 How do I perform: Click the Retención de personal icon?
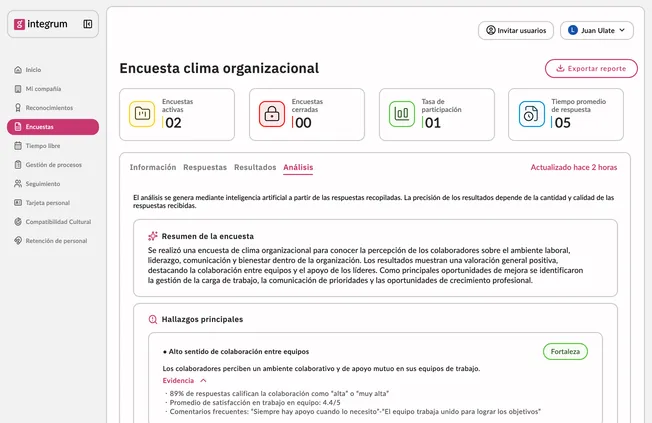coord(18,241)
